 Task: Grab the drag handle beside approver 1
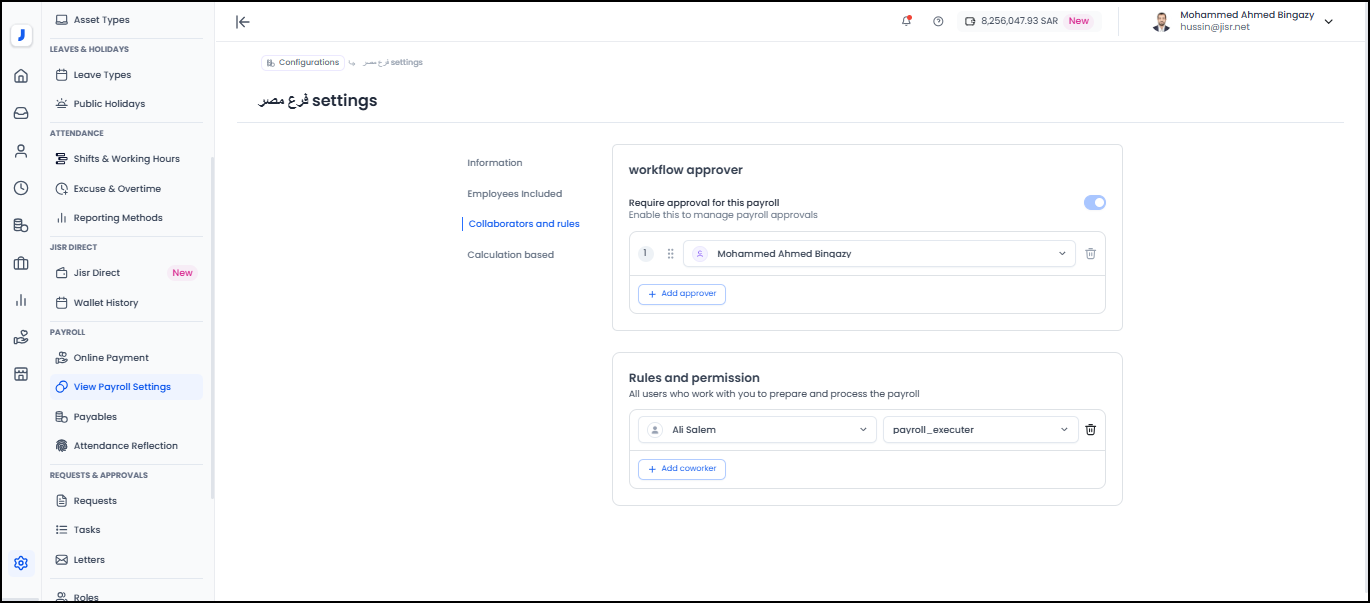(x=670, y=254)
